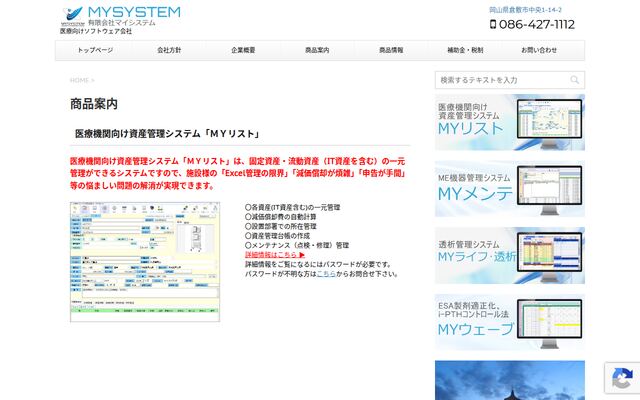Open the お問い合わせ menu item
Screen dimensions: 640x400
[539, 50]
